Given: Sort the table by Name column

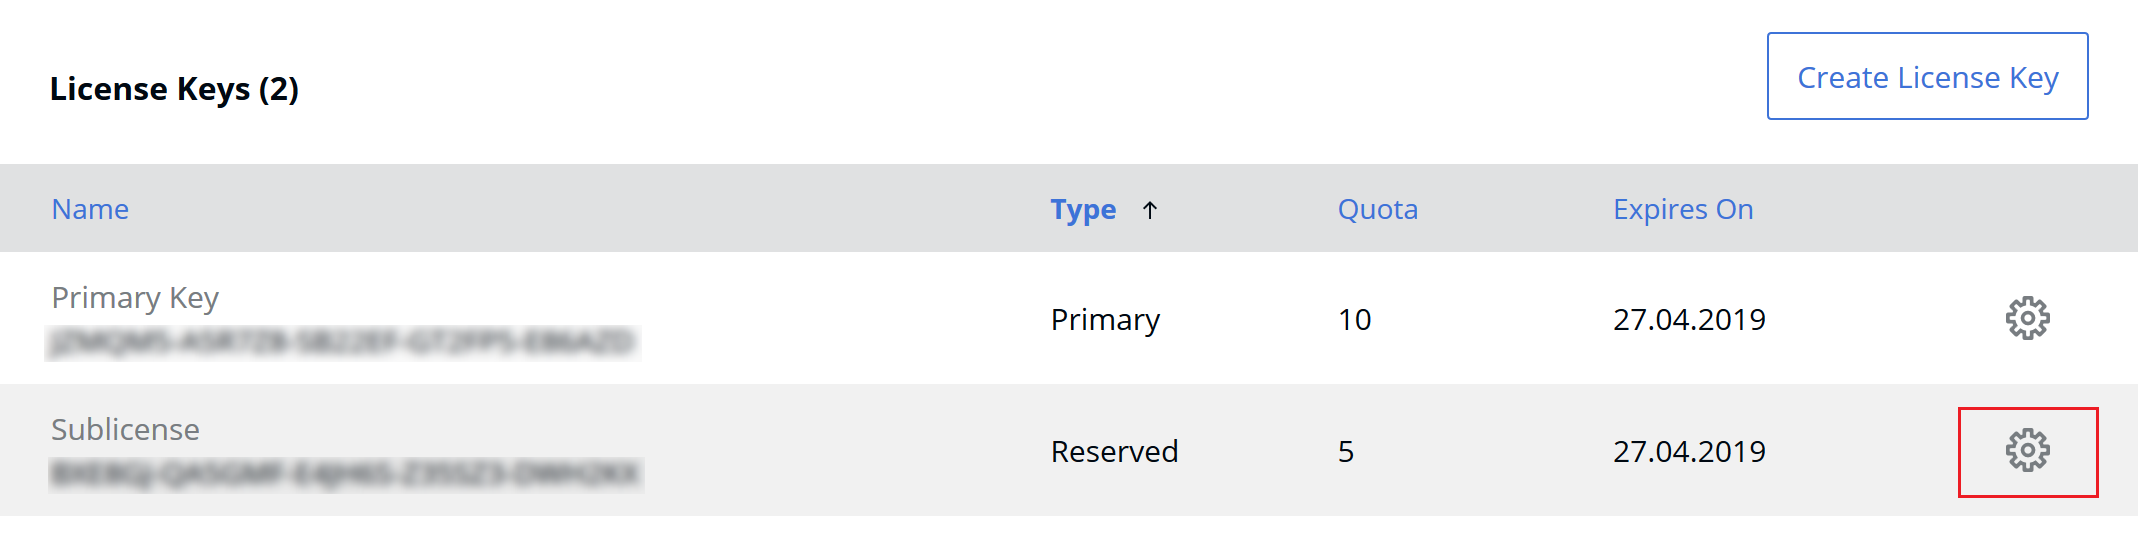Looking at the screenshot, I should (90, 209).
